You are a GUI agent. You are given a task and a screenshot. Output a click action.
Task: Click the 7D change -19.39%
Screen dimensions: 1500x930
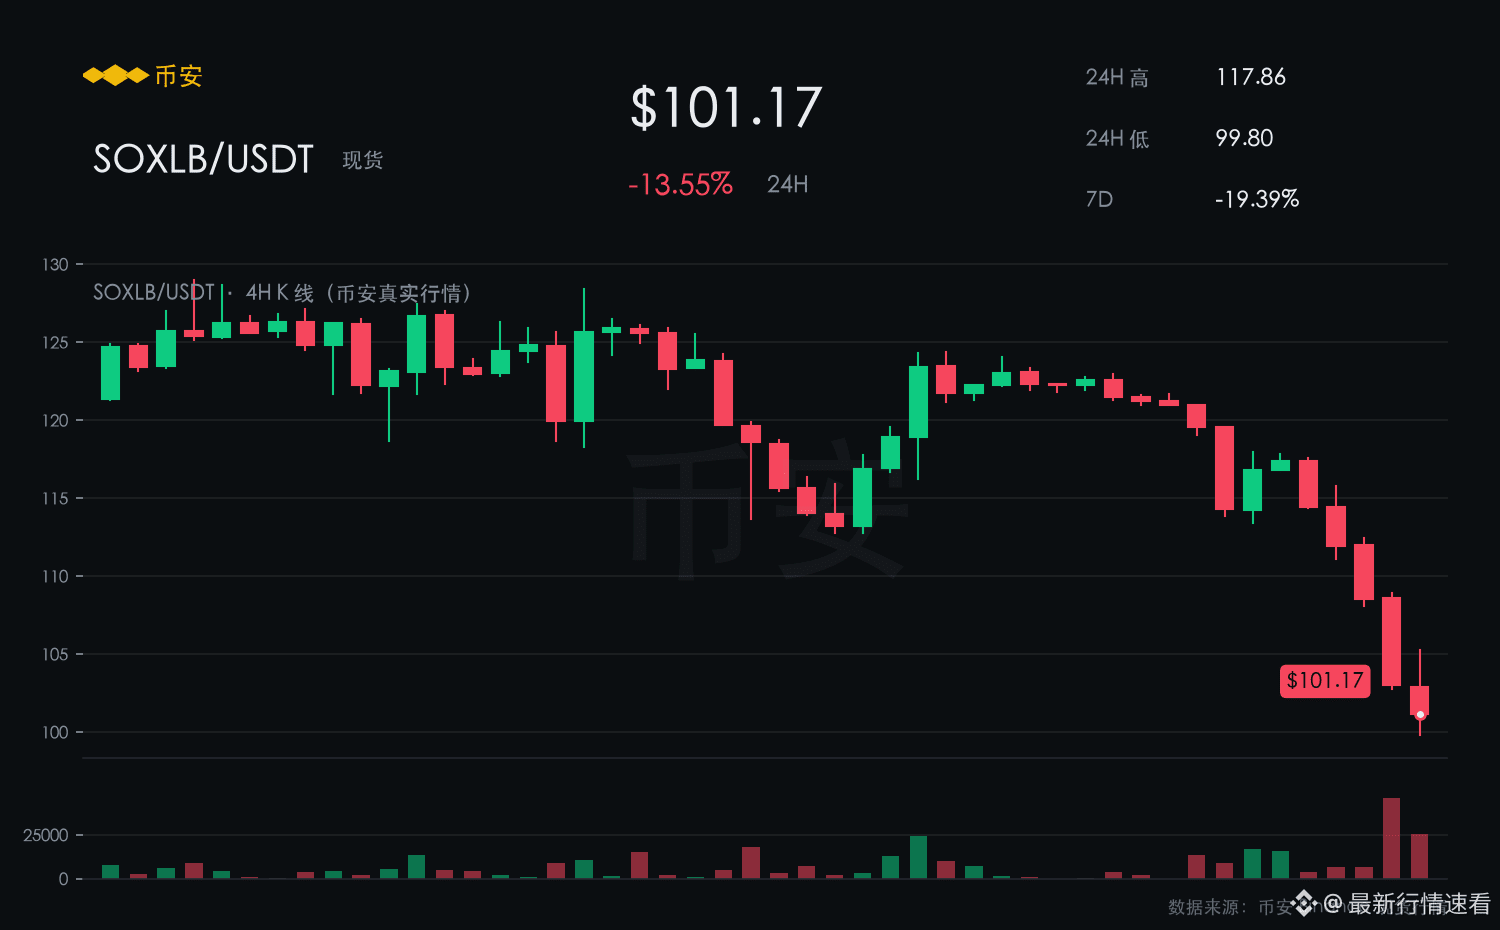coord(1257,199)
